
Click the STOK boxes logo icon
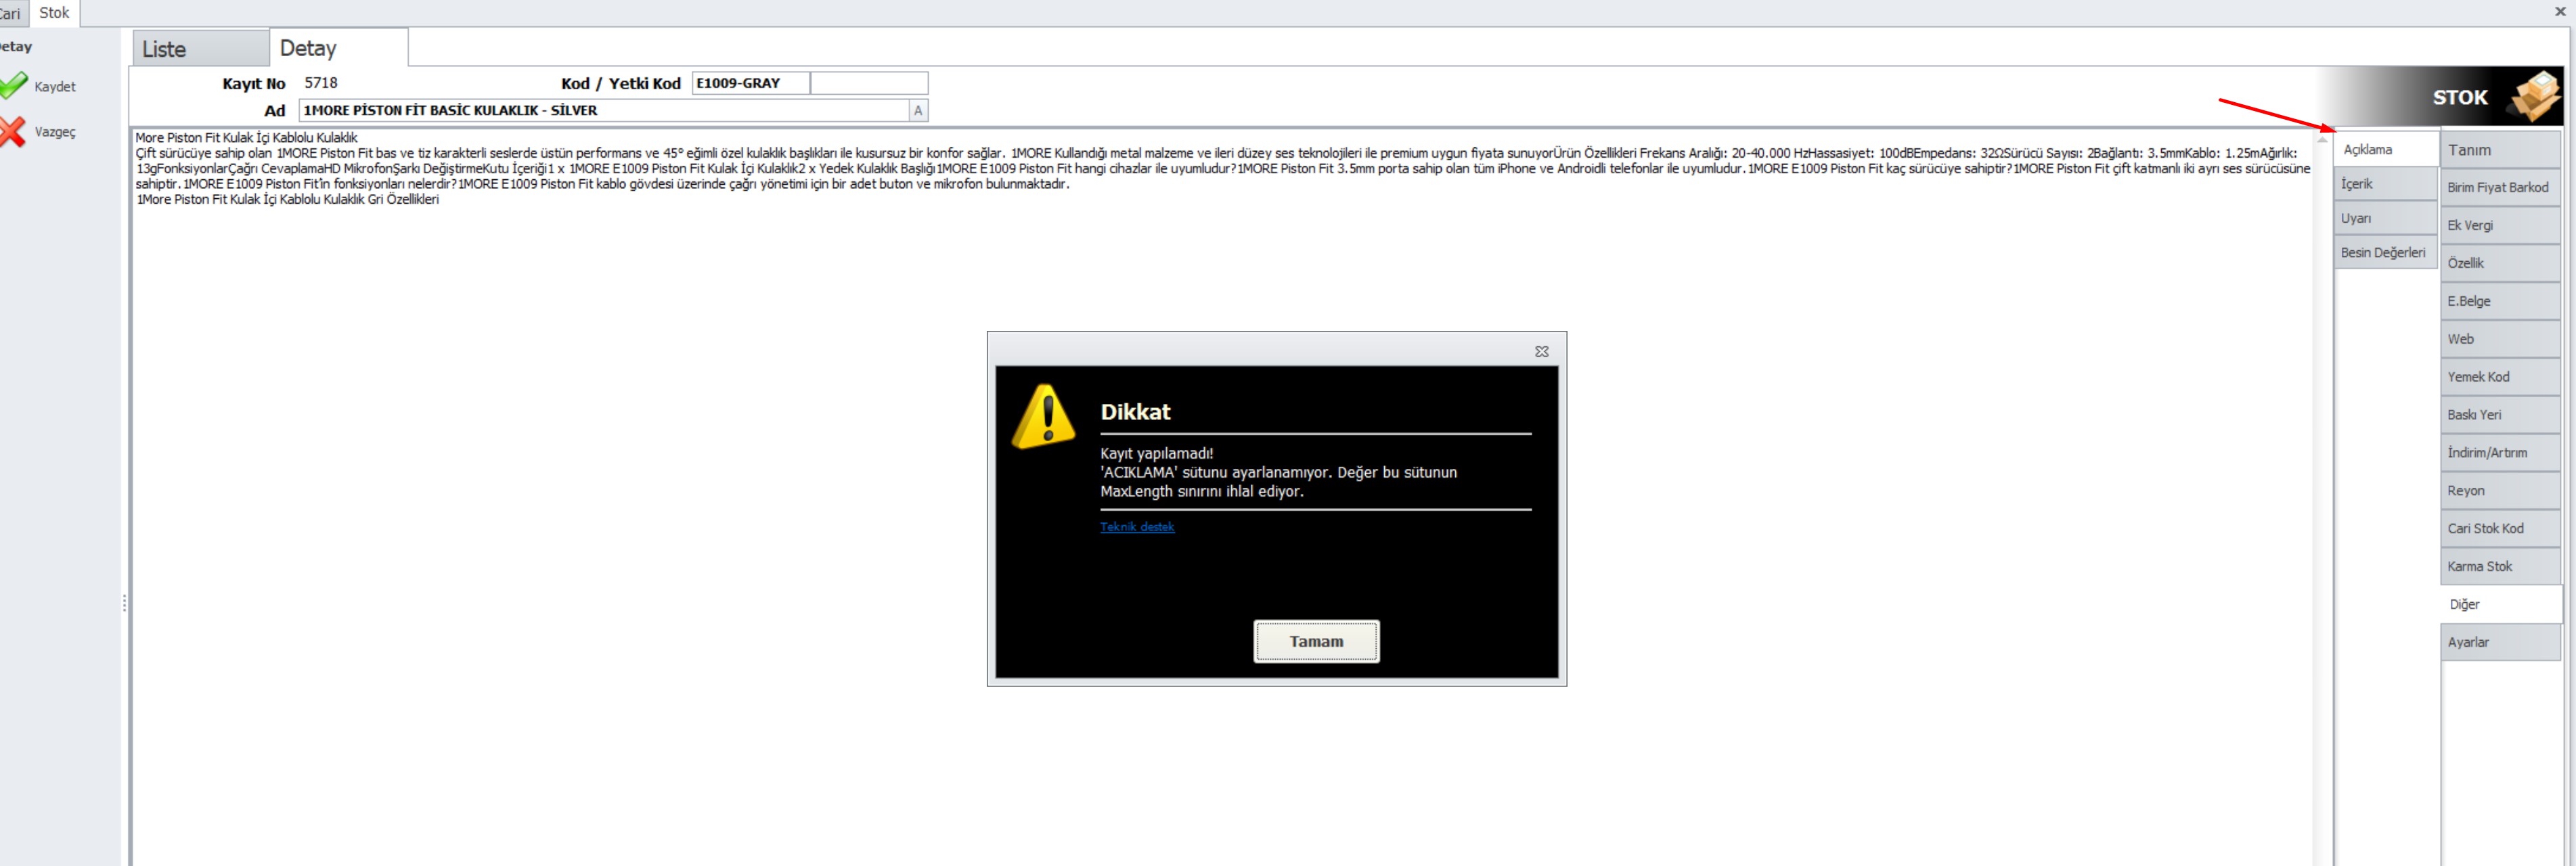(x=2535, y=97)
